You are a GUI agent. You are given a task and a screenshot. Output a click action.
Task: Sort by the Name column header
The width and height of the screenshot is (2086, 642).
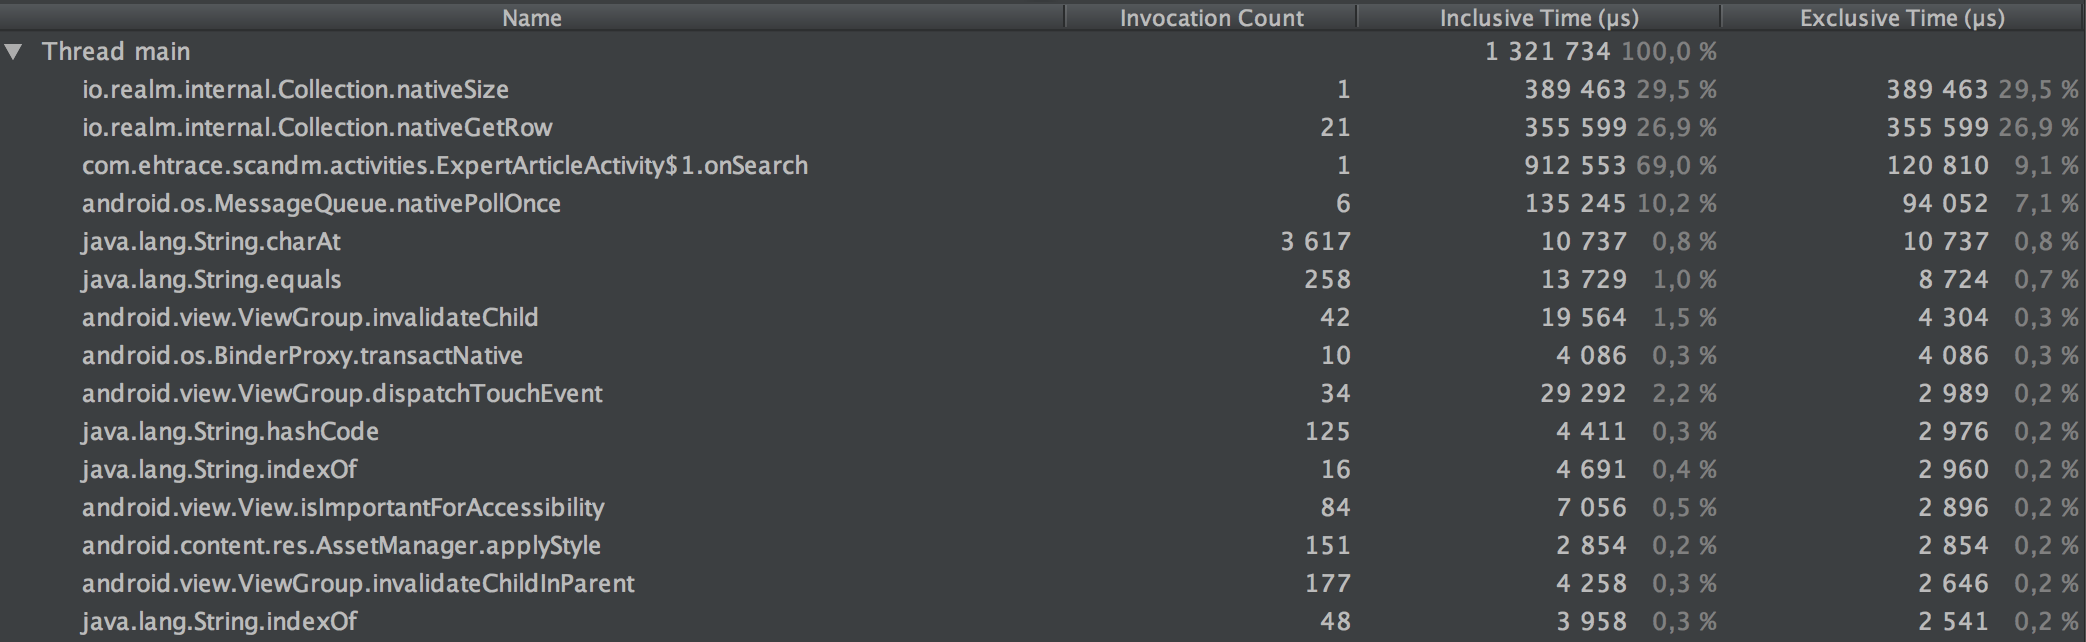530,17
